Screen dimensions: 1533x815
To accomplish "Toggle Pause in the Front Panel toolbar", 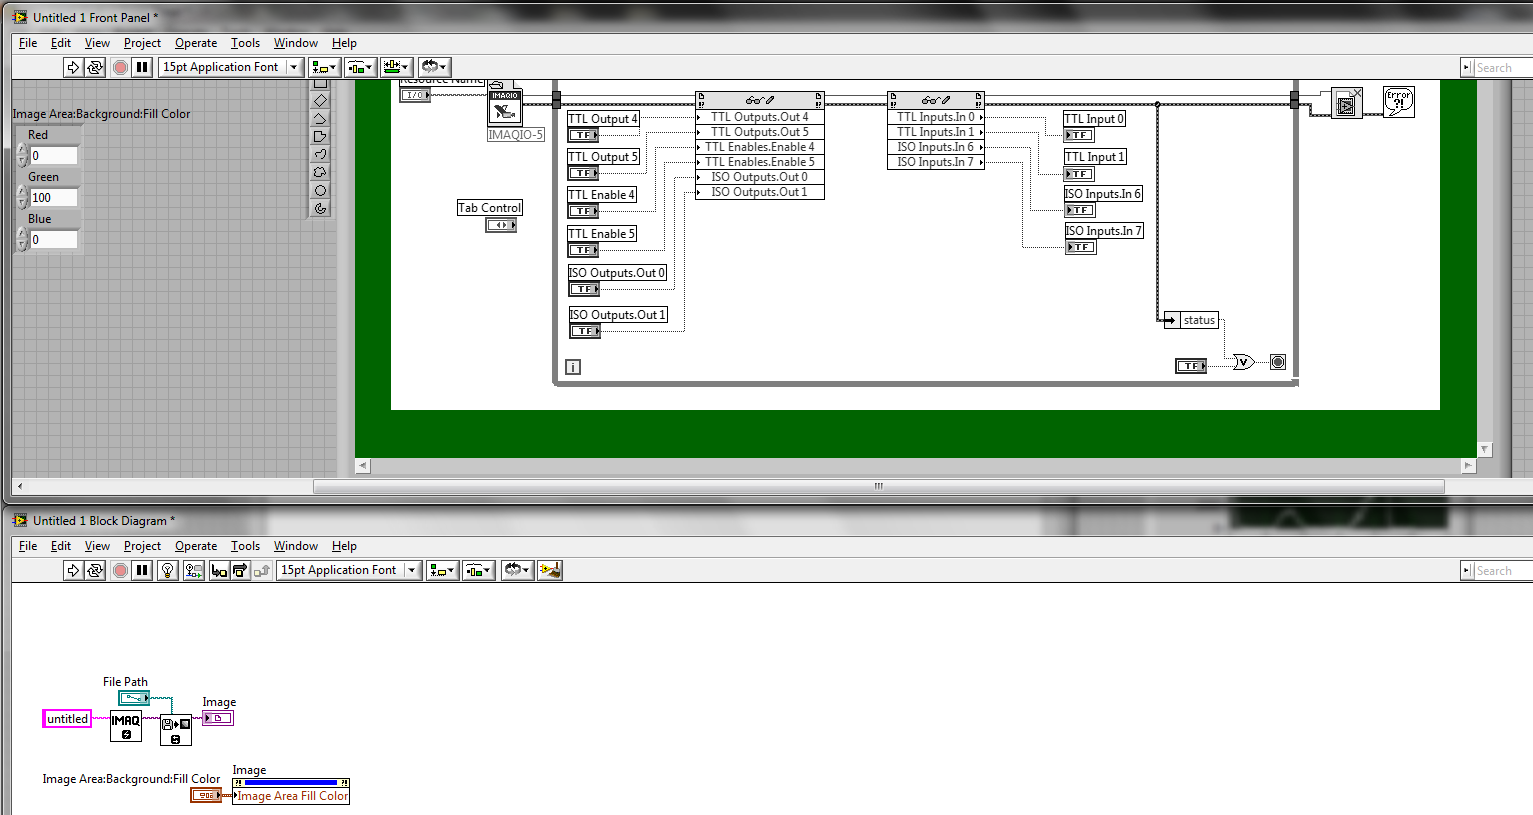I will (x=142, y=67).
